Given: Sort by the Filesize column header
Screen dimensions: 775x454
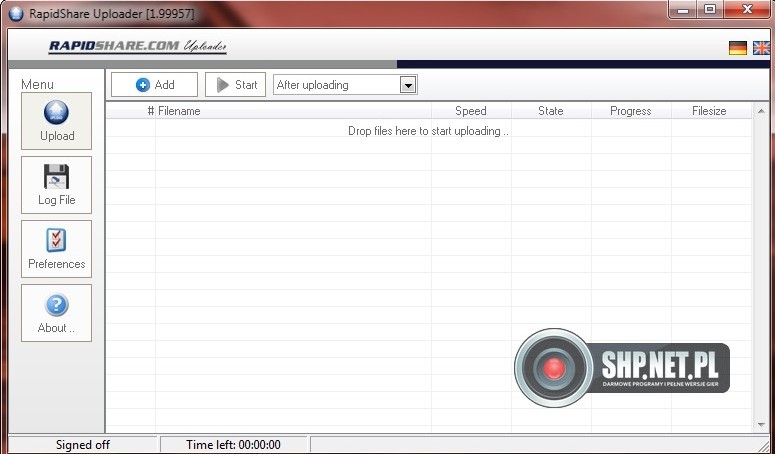Looking at the screenshot, I should click(x=710, y=111).
